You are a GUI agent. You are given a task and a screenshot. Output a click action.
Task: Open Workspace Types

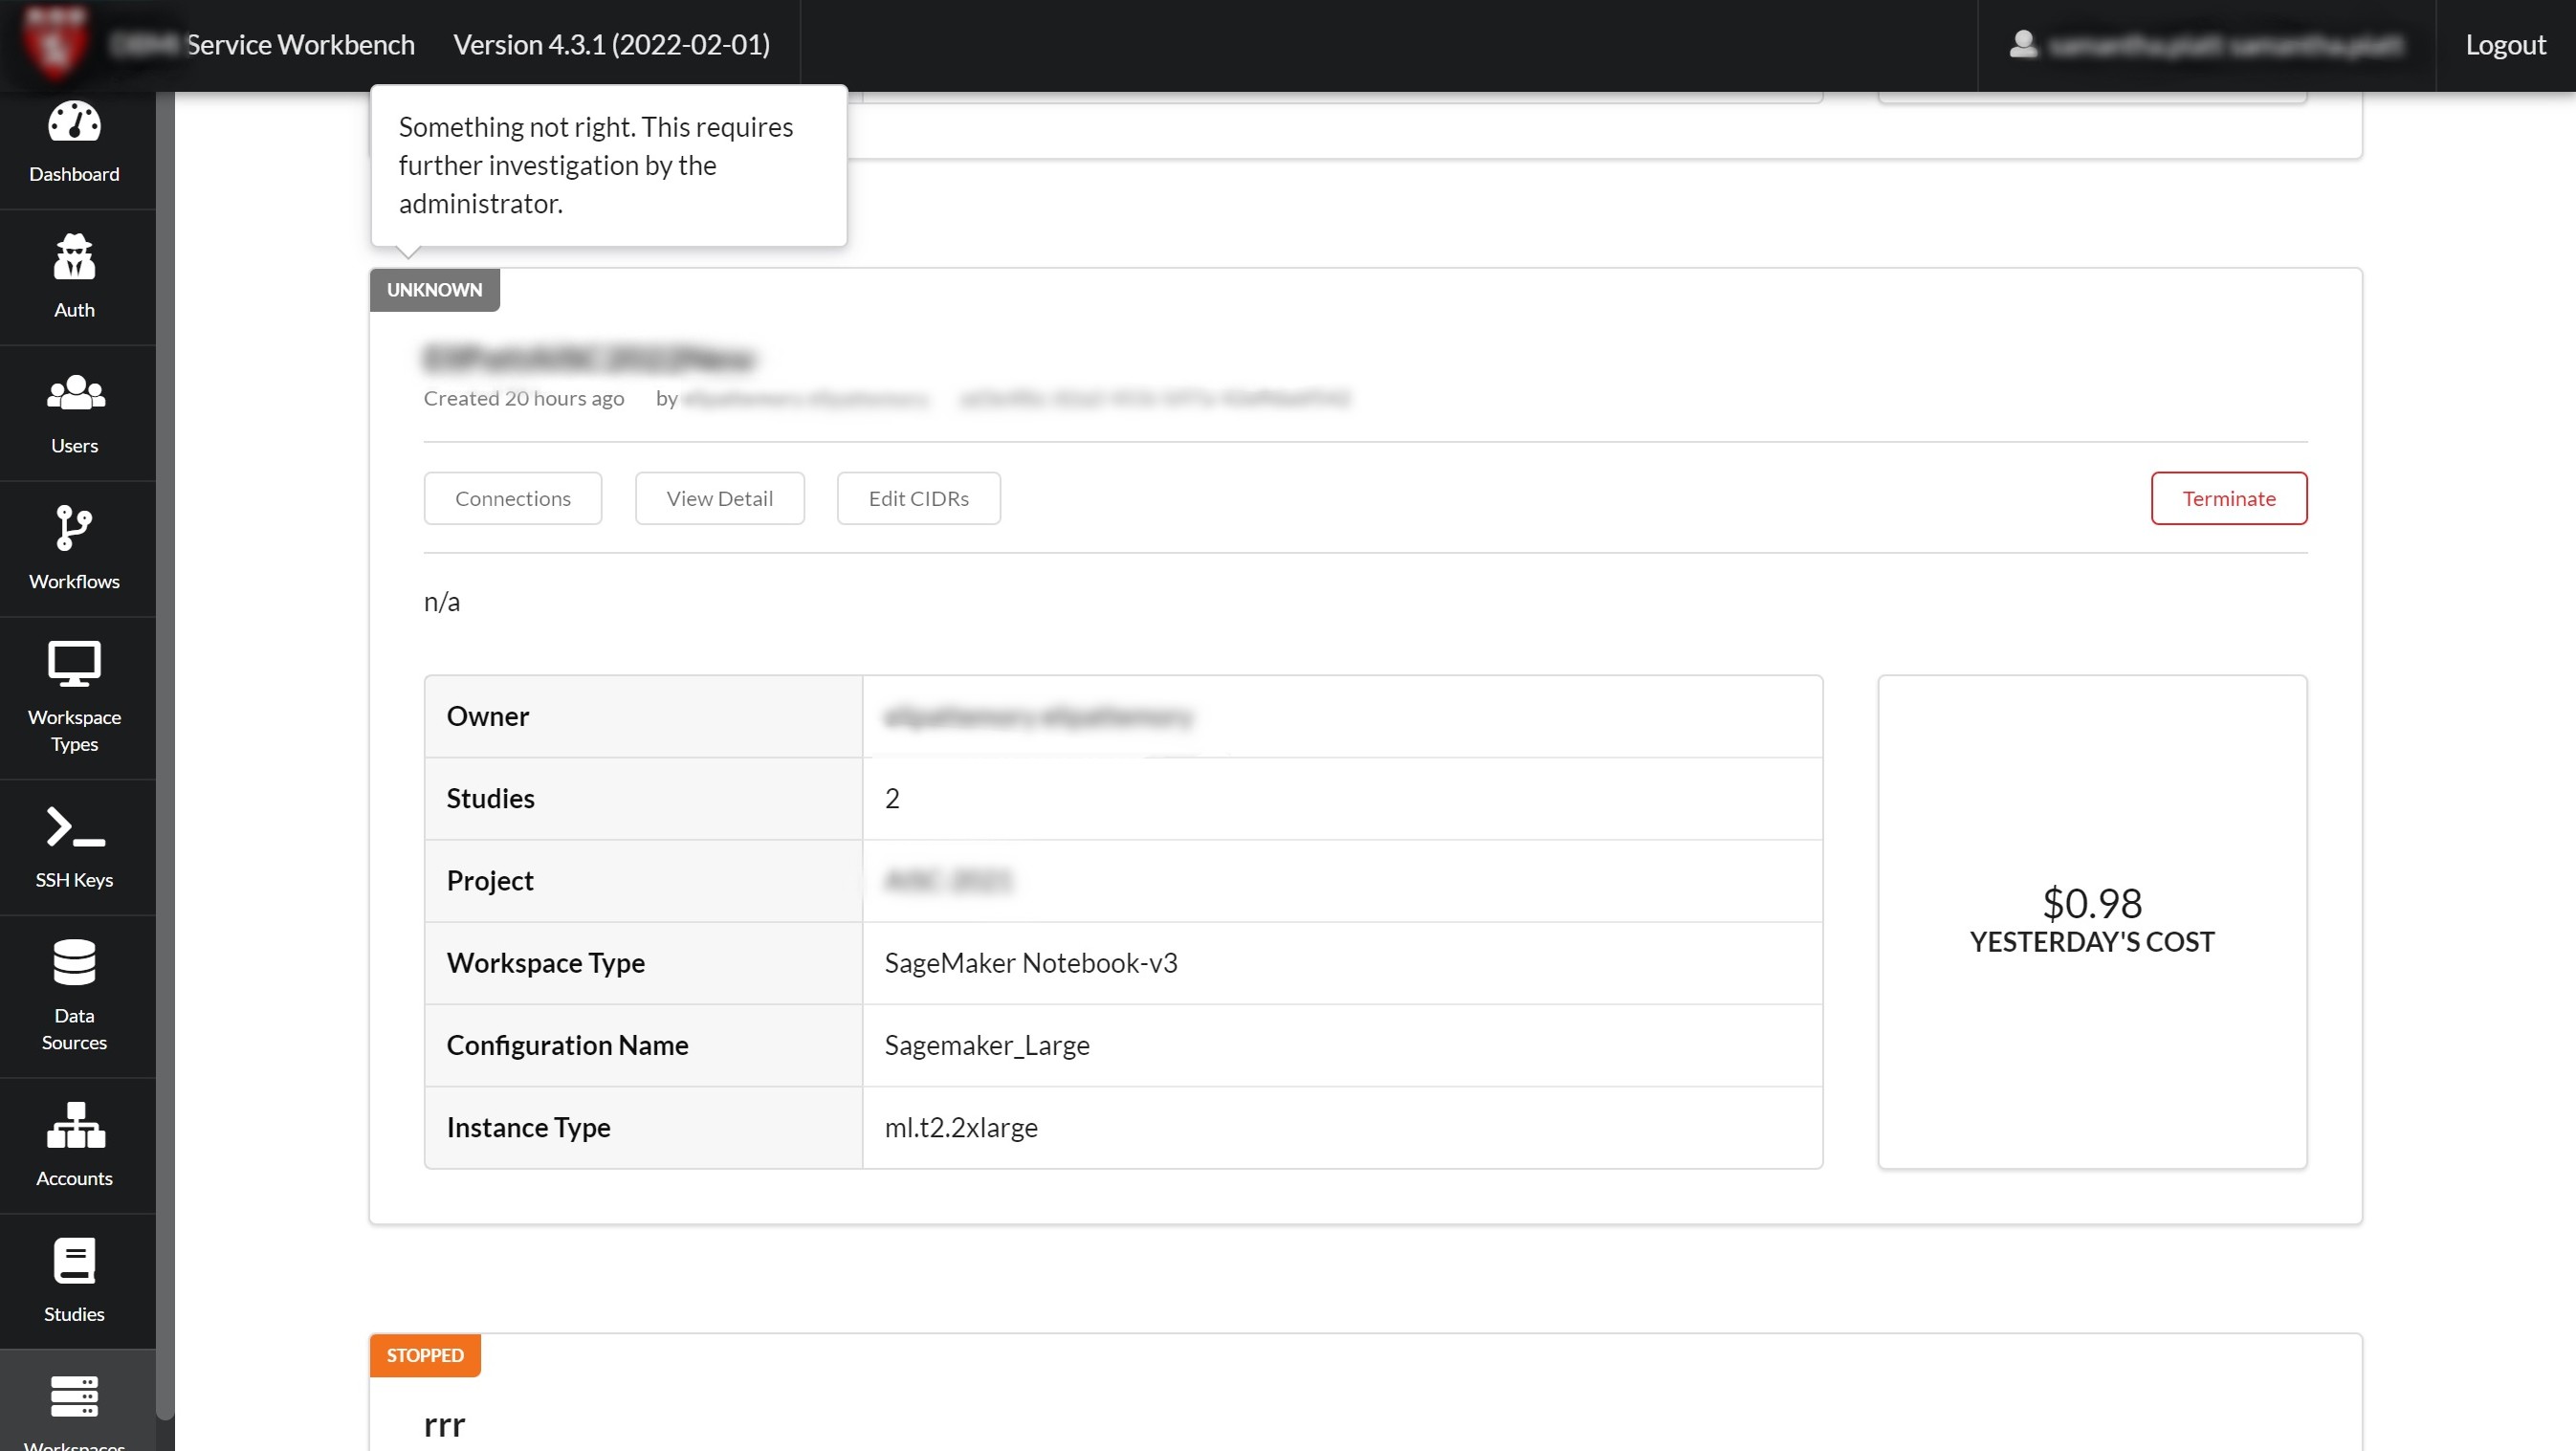click(74, 697)
